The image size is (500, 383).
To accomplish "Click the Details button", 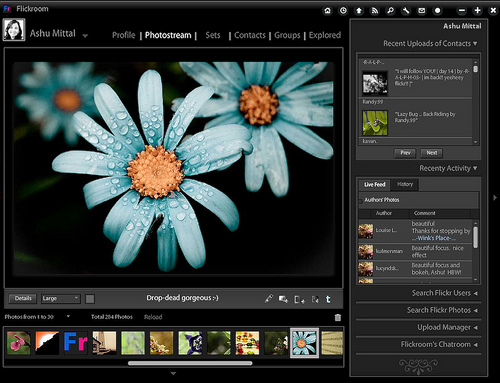I will (x=23, y=298).
